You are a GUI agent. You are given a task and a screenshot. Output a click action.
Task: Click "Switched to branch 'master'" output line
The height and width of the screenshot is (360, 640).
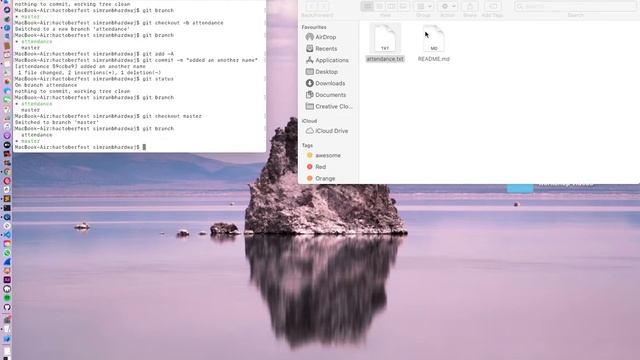(x=57, y=122)
